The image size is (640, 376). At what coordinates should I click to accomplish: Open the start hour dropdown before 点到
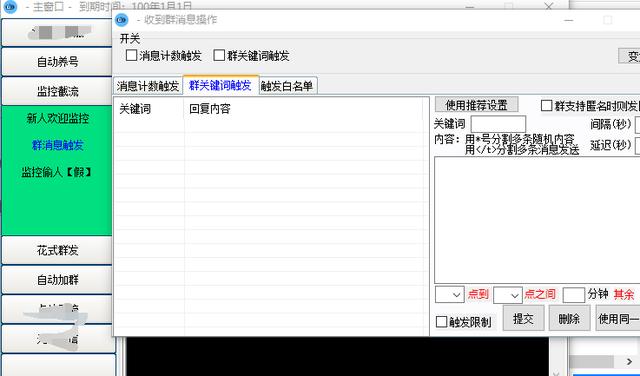point(450,294)
